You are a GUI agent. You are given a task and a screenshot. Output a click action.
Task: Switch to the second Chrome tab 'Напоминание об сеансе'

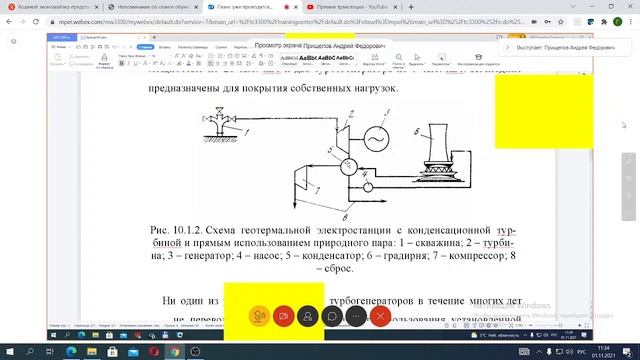153,7
